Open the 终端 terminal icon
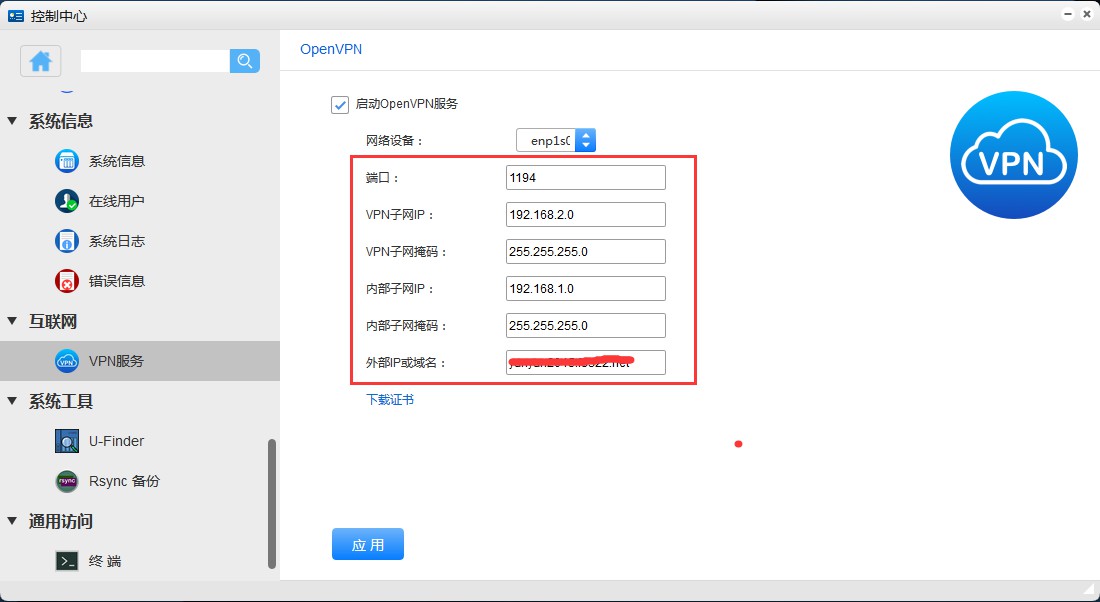 [67, 561]
